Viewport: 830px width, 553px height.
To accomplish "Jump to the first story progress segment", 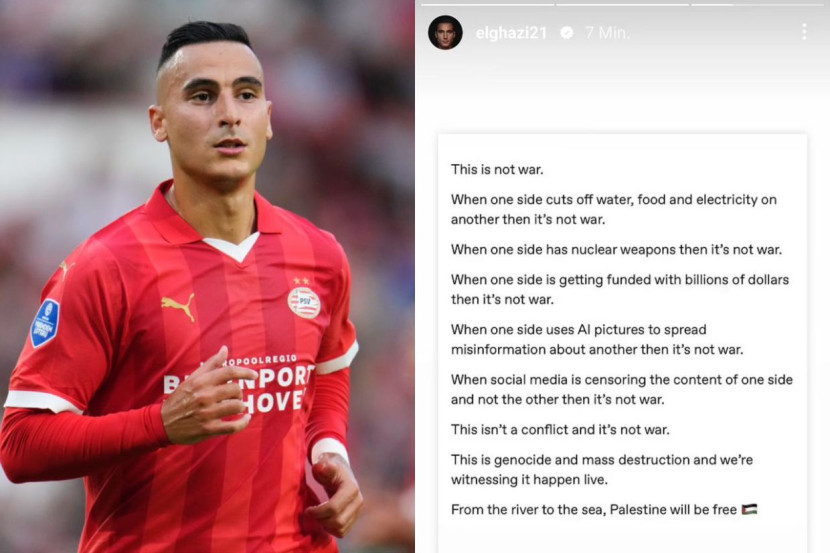I will [487, 5].
